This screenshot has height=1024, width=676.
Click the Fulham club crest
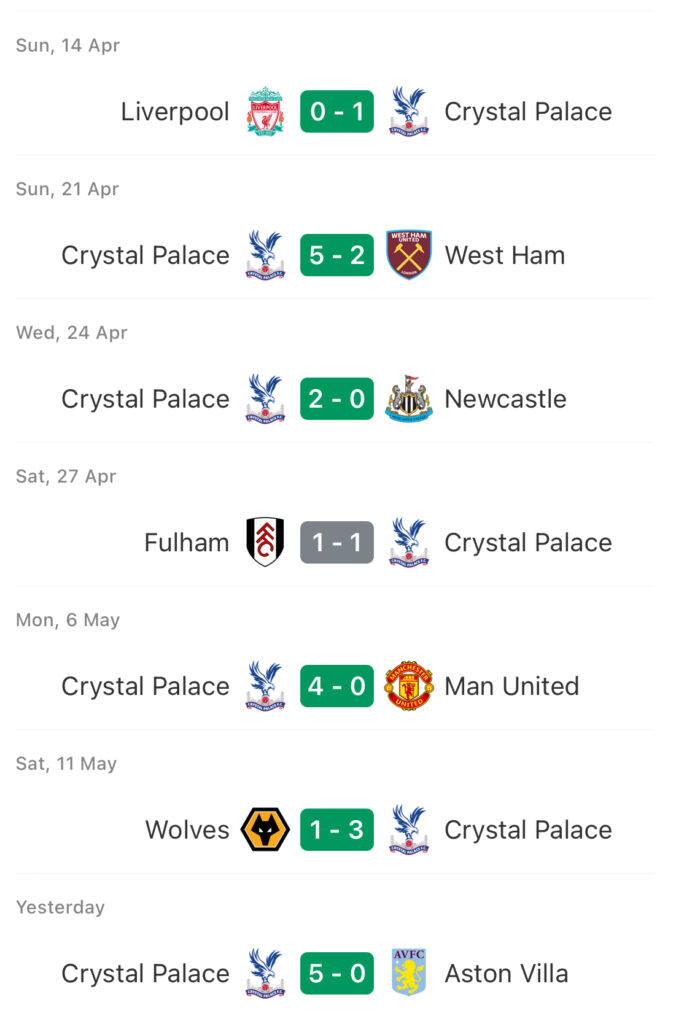265,542
